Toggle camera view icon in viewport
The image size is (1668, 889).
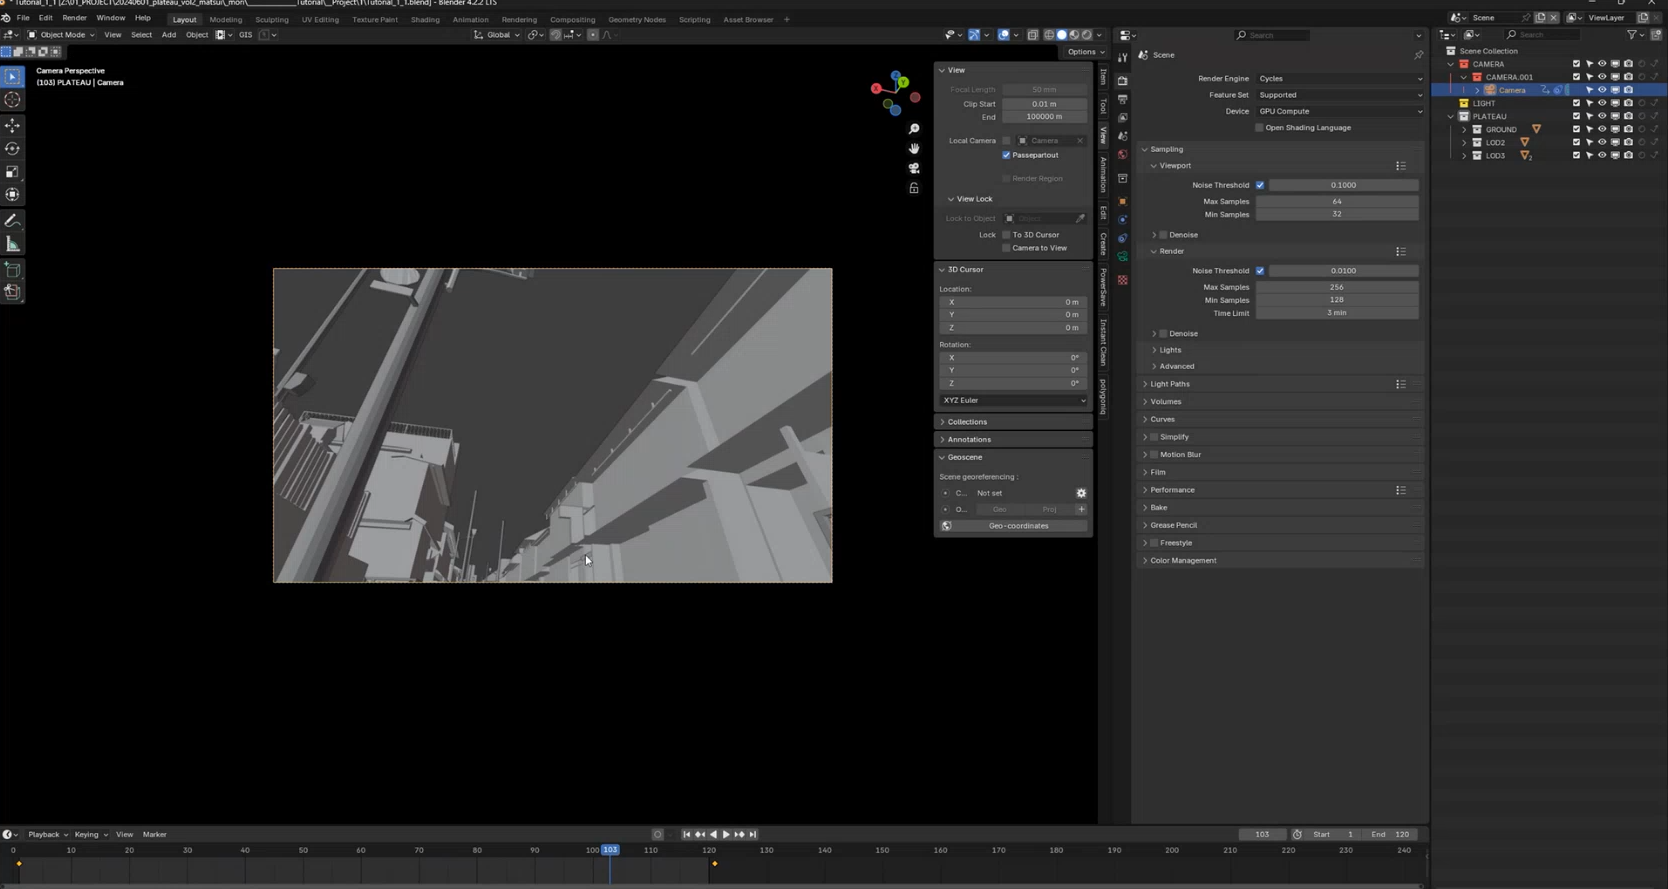point(914,168)
